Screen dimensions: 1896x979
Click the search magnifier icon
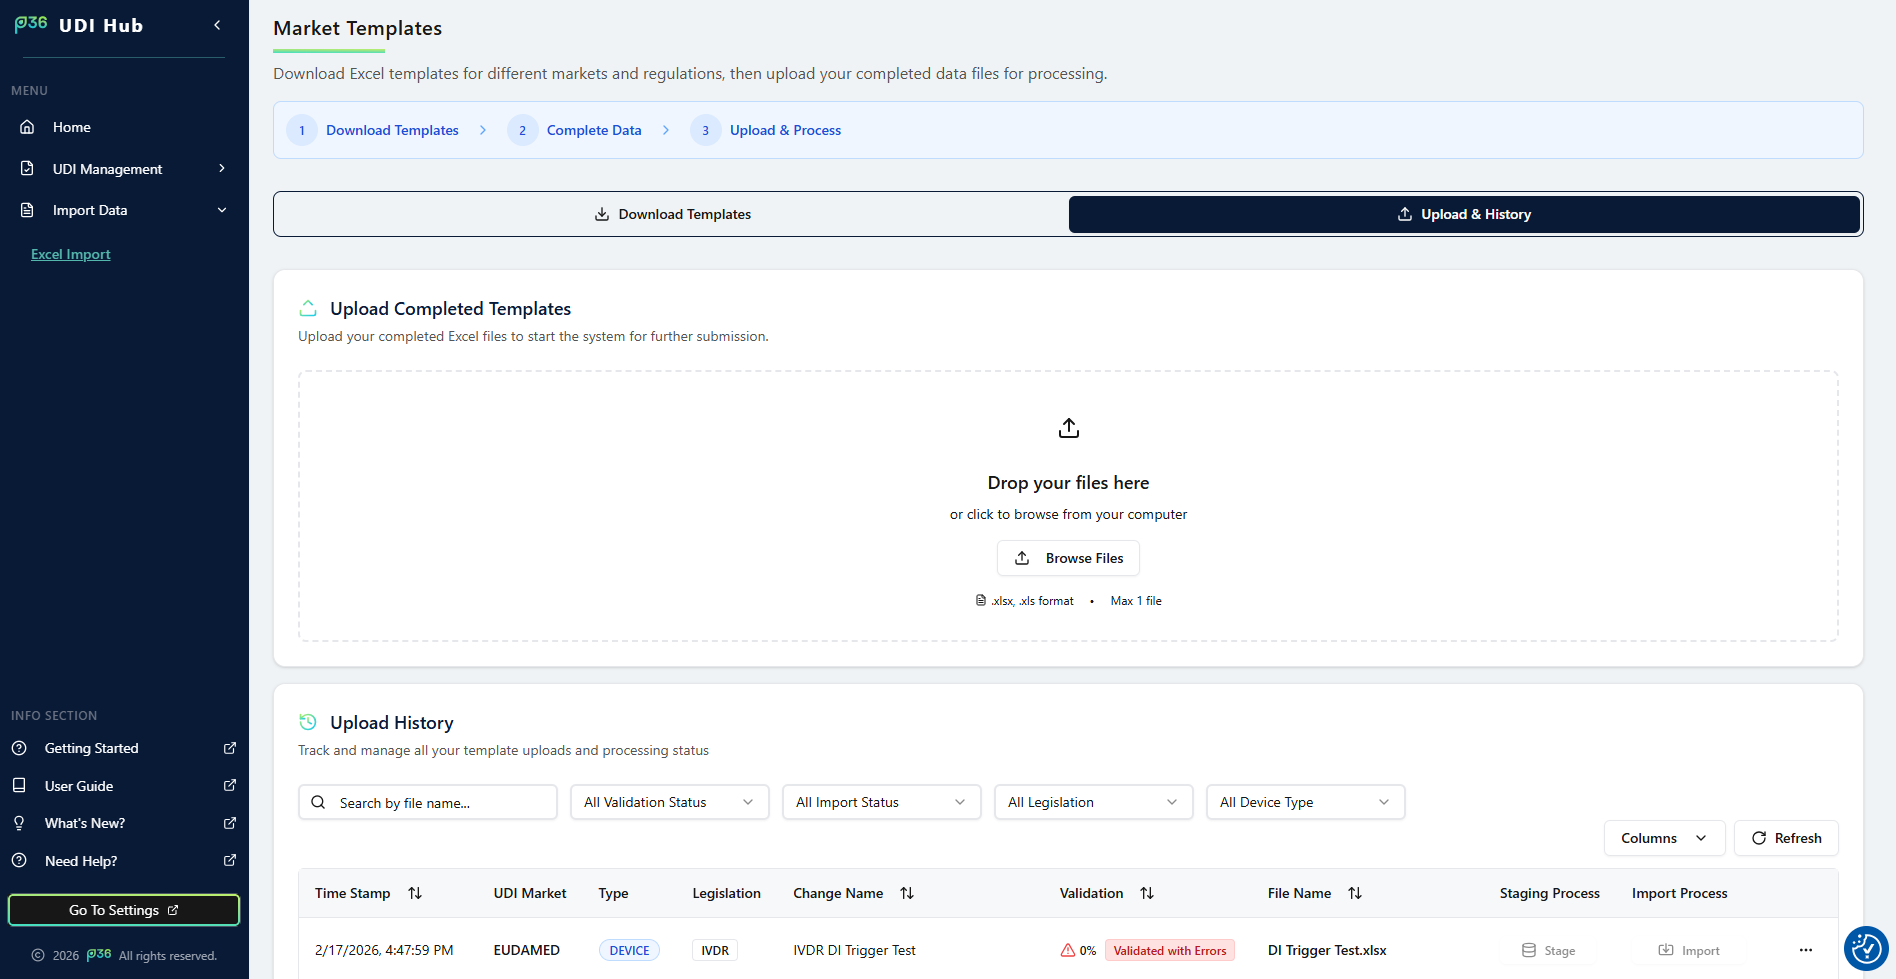(318, 802)
